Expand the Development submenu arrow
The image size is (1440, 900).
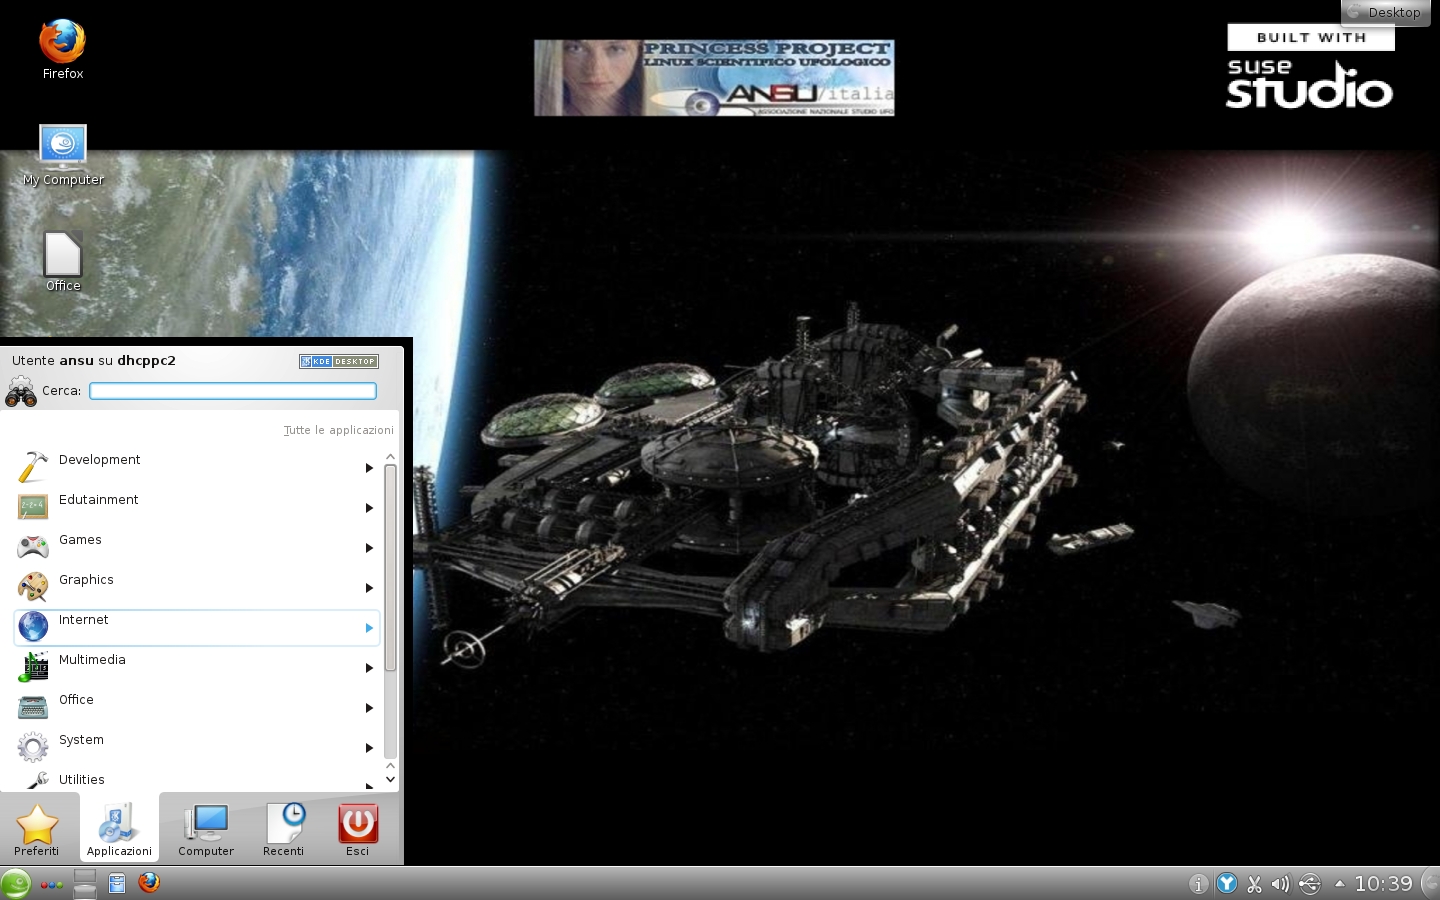click(369, 468)
